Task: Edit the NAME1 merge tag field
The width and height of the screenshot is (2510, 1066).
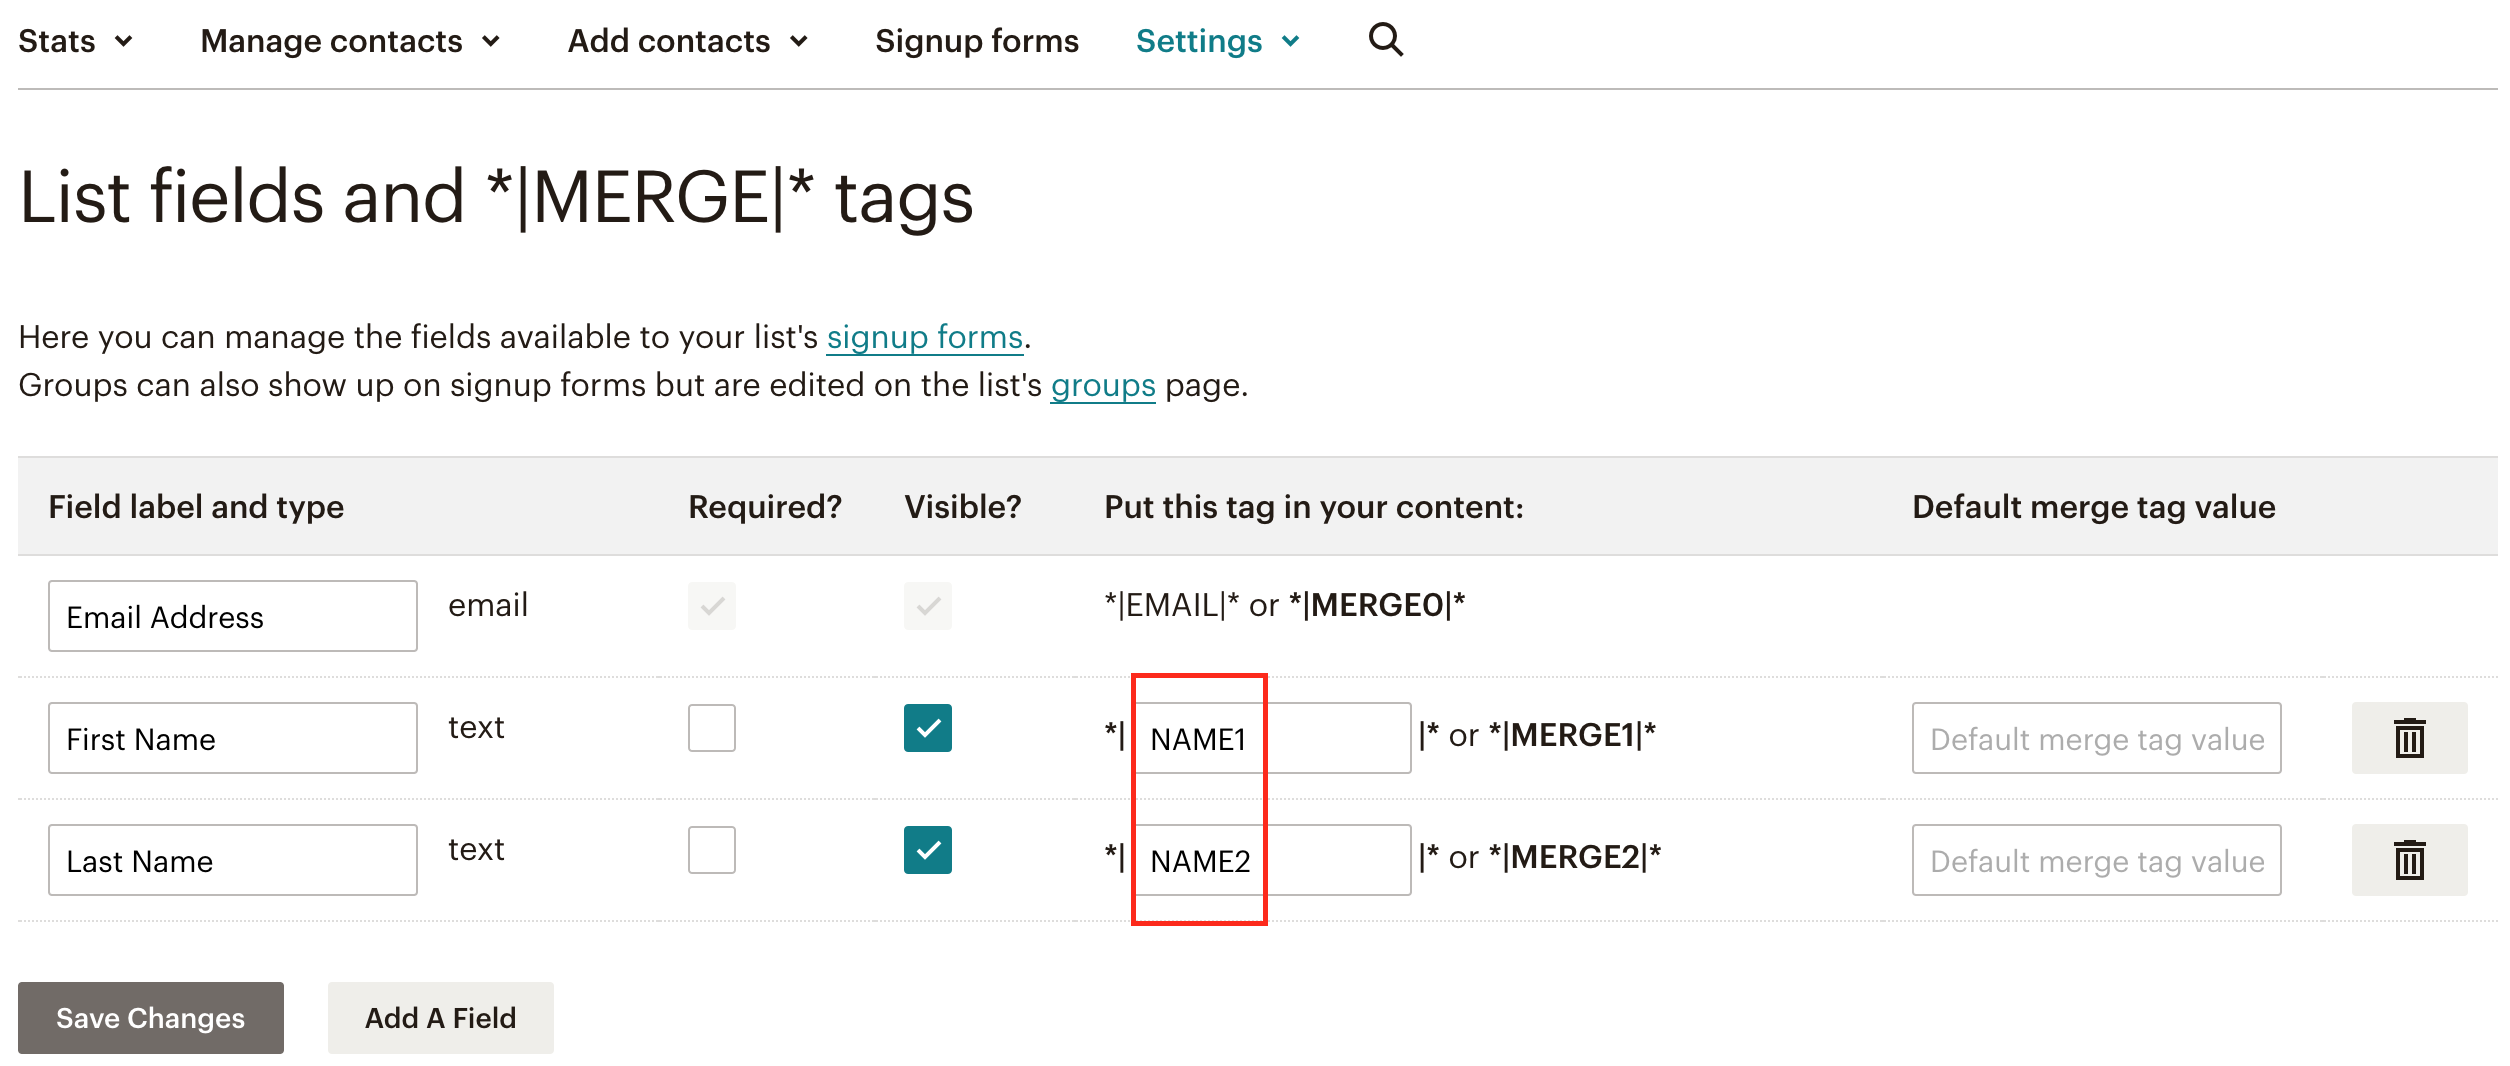Action: coord(1272,738)
